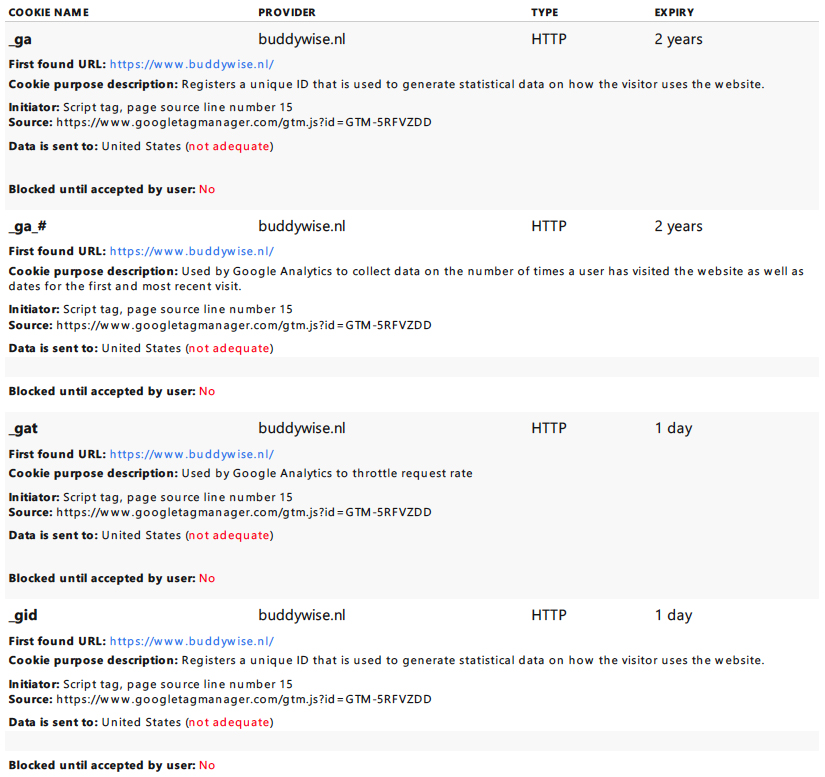Click 'not adequate' text under _gid cookie
The image size is (825, 777).
229,722
